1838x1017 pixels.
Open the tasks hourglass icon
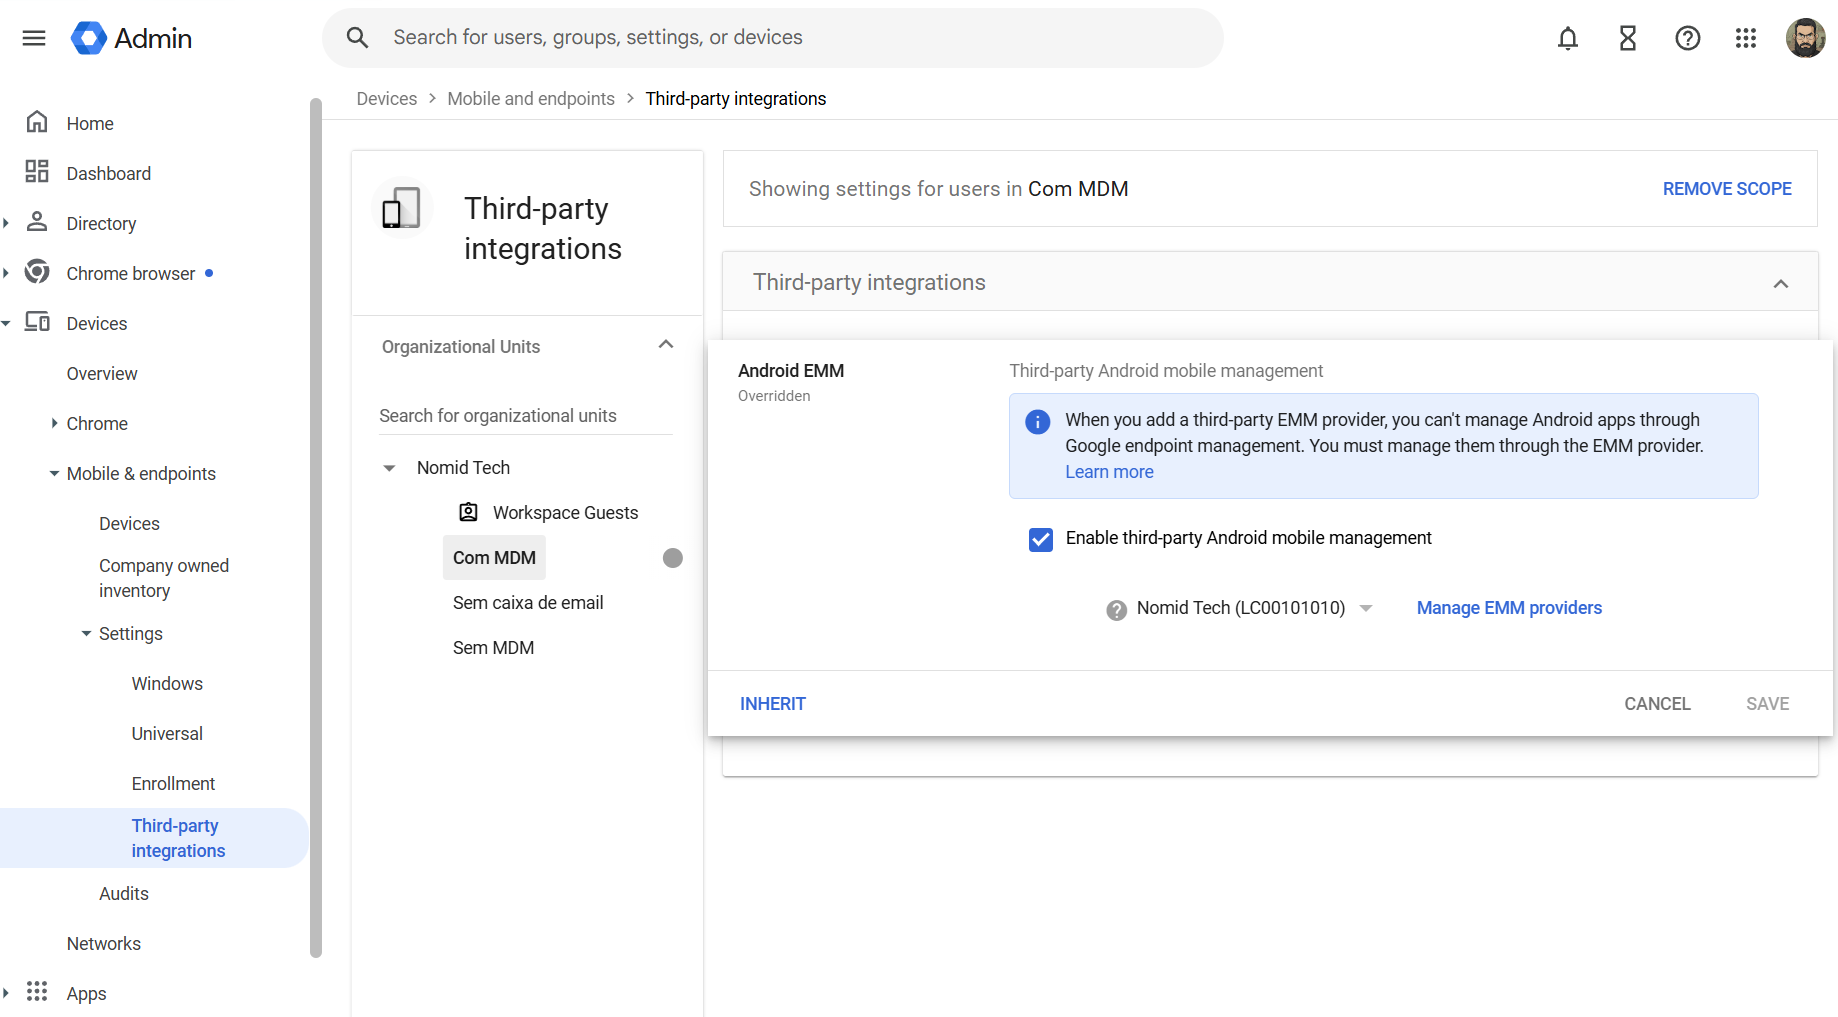coord(1628,38)
